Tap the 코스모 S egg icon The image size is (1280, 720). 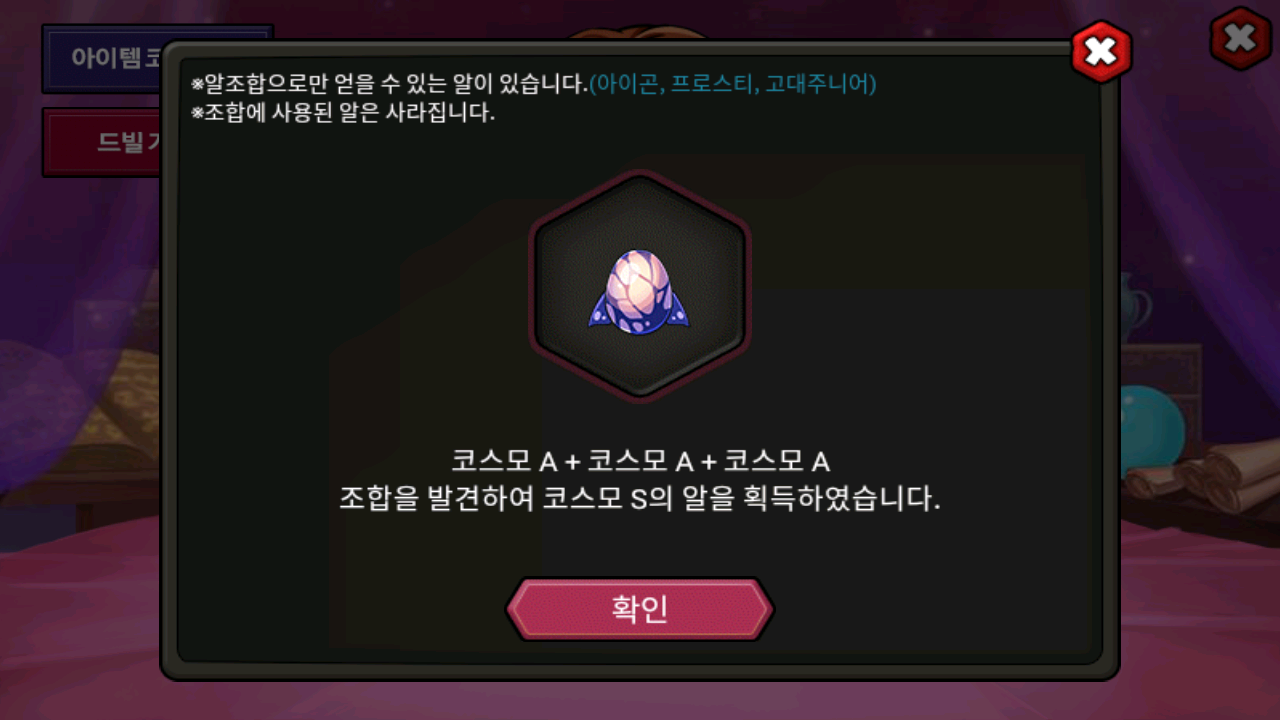pyautogui.click(x=639, y=292)
